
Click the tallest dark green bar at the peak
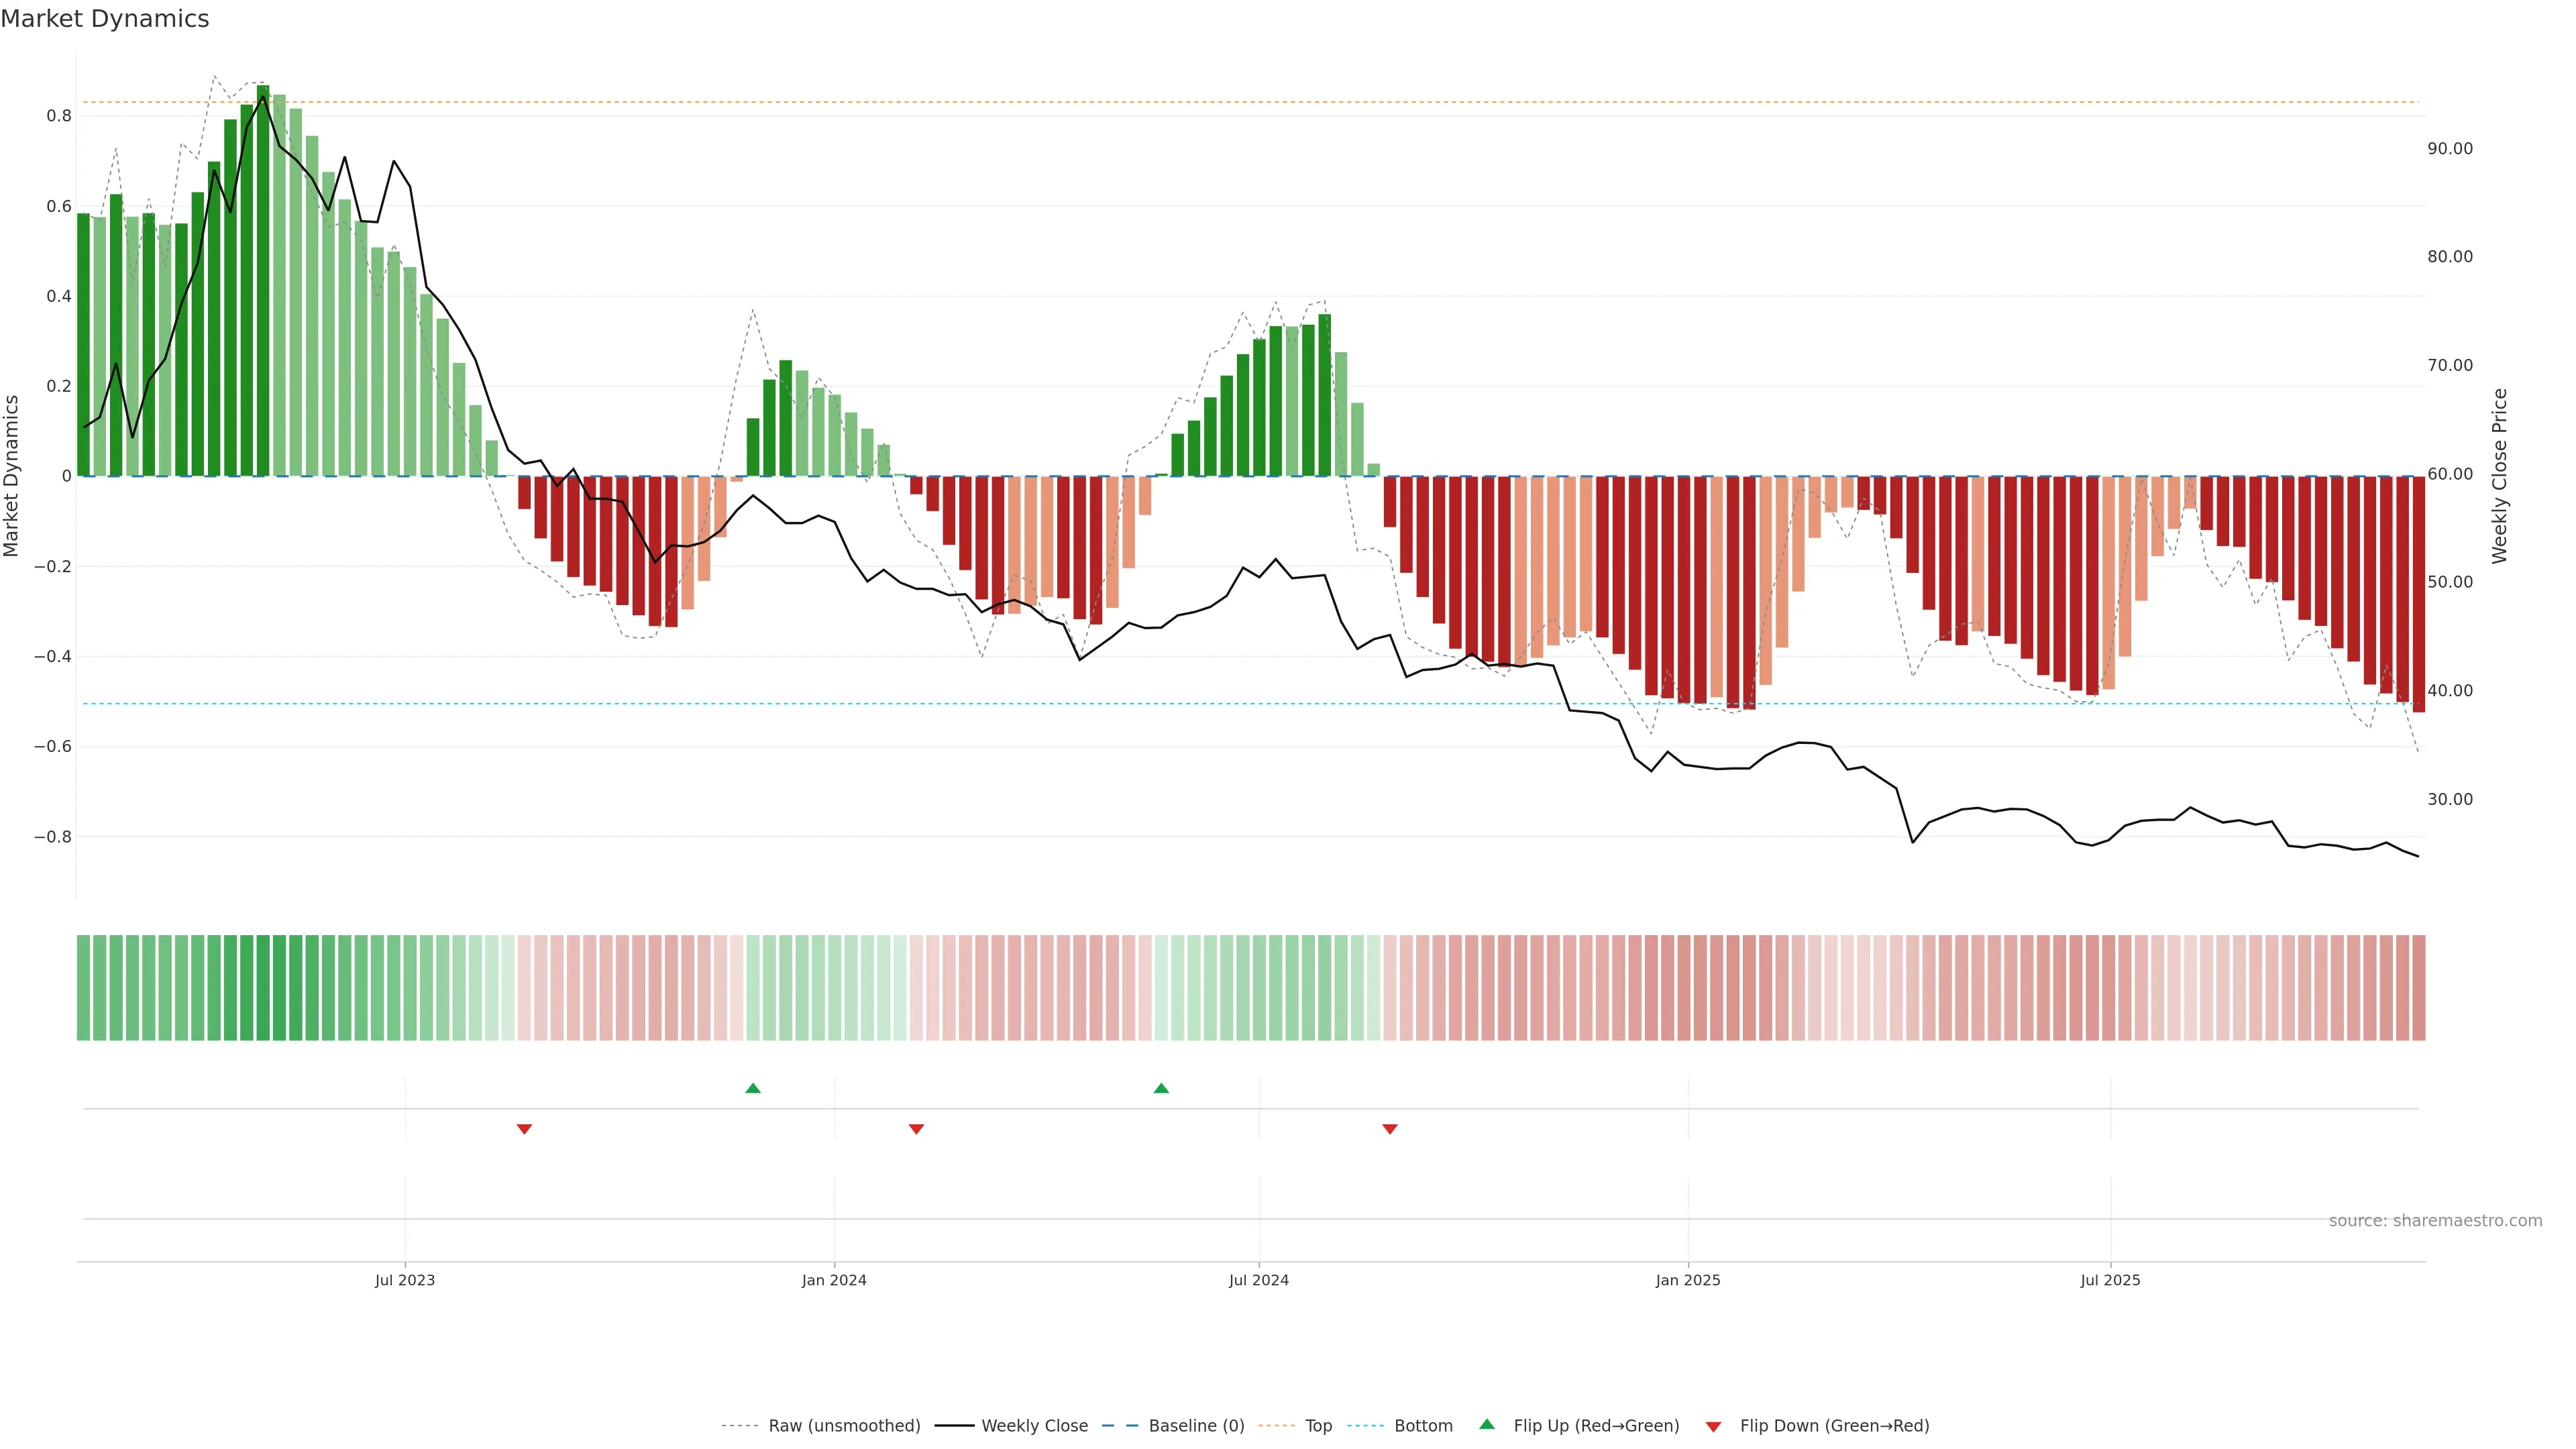point(263,280)
